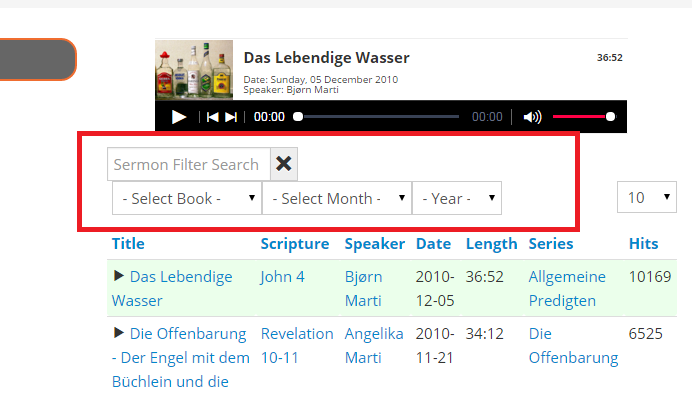This screenshot has height=393, width=692.
Task: Sort sermons by Speaker column
Action: [375, 244]
